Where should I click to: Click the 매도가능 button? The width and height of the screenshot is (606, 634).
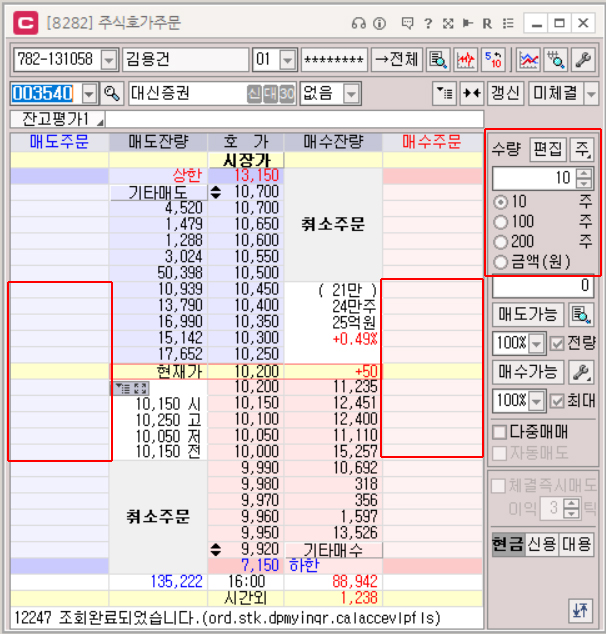(528, 315)
